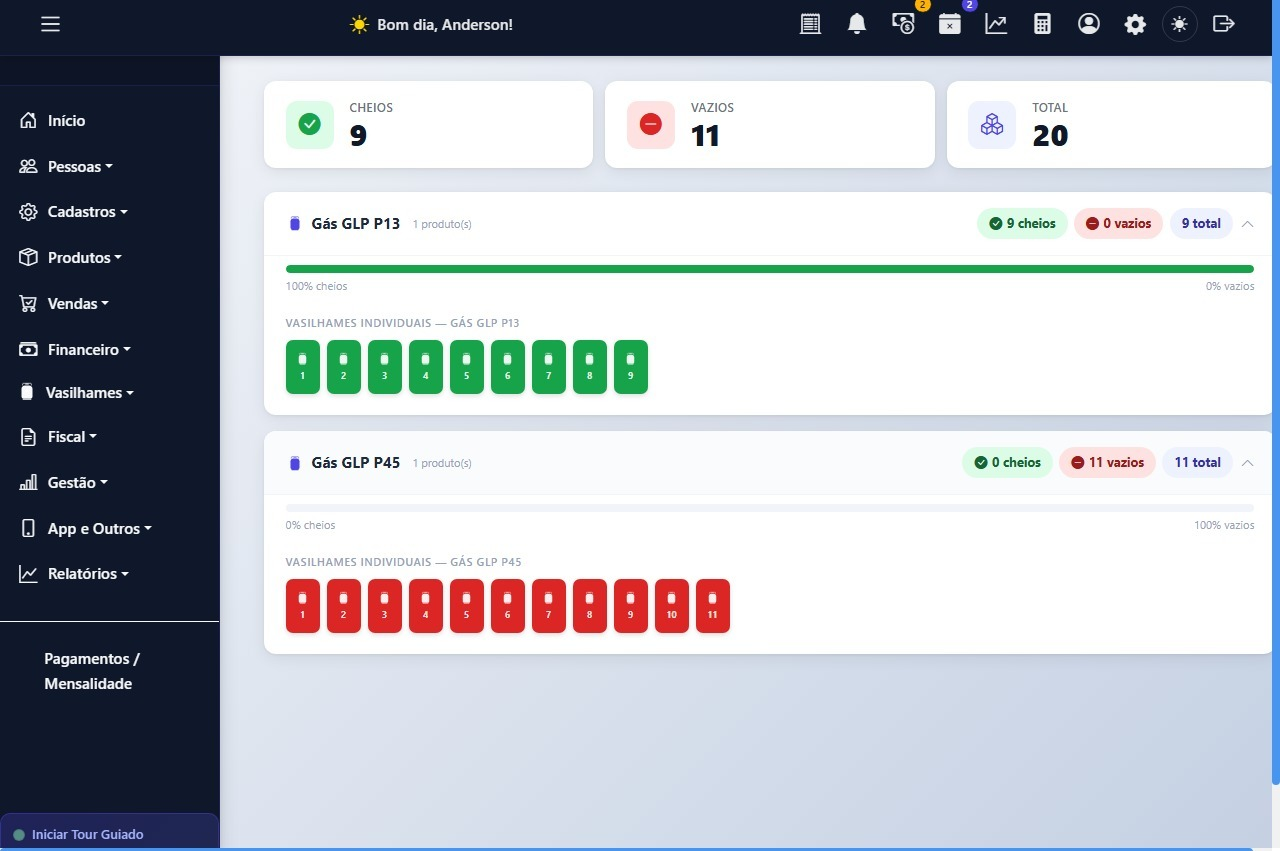View the analytics chart icon in the top bar
Viewport: 1280px width, 851px height.
point(996,23)
